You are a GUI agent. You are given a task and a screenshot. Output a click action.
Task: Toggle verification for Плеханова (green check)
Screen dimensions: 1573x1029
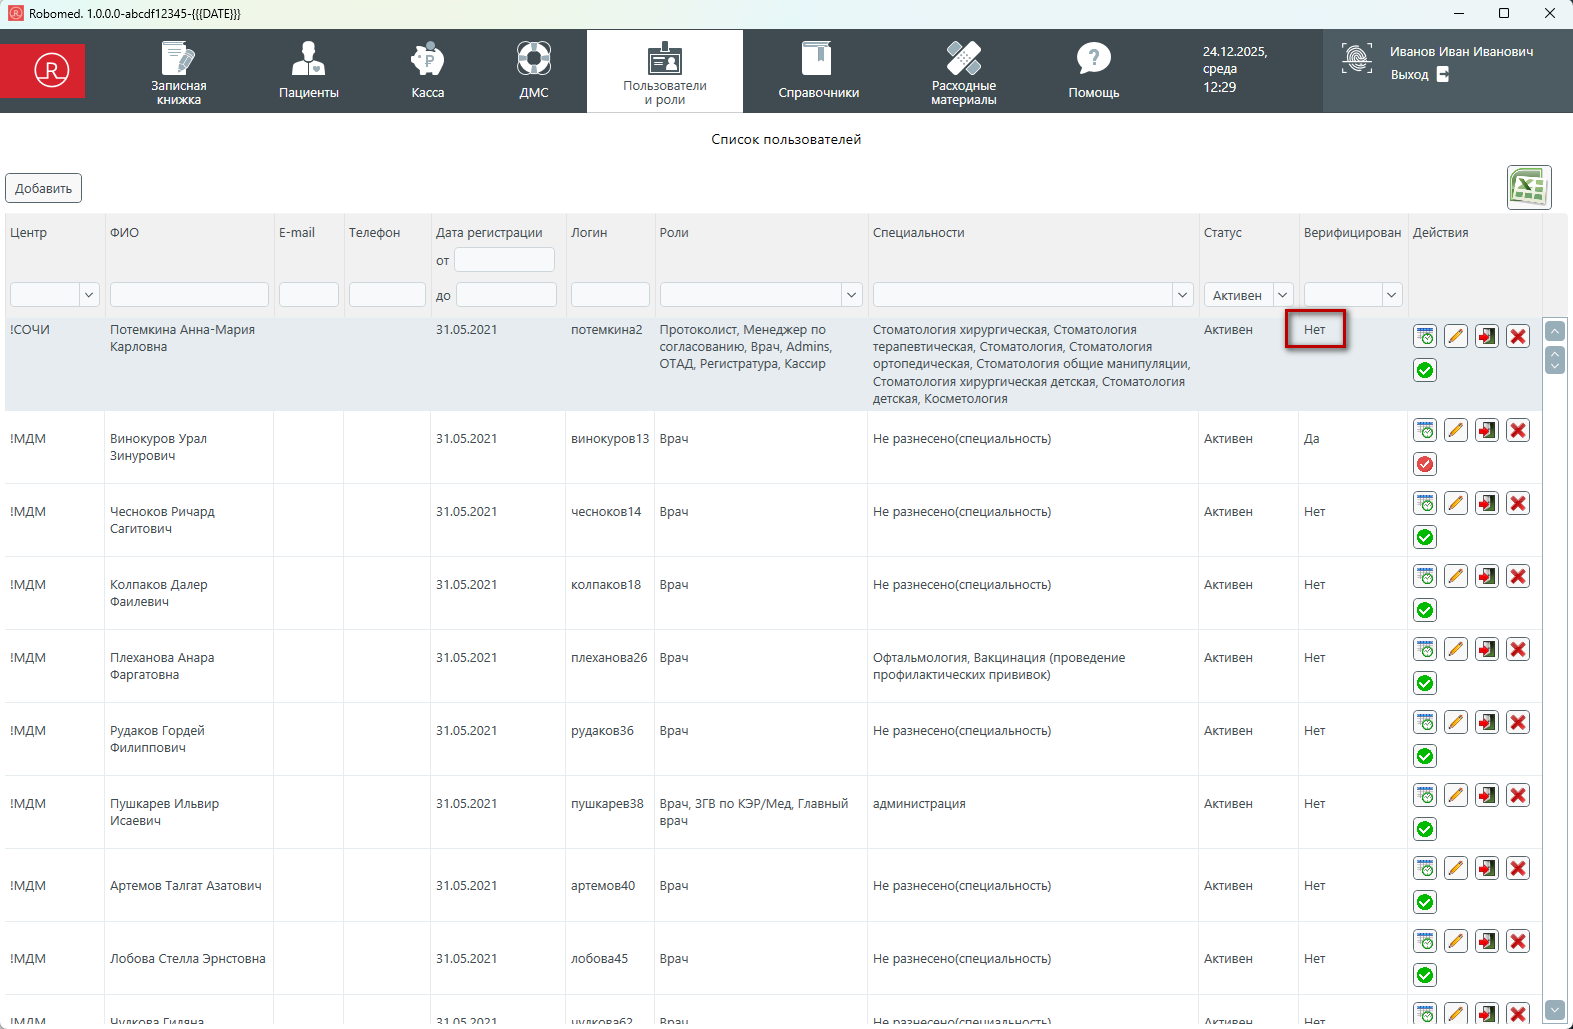click(x=1425, y=683)
